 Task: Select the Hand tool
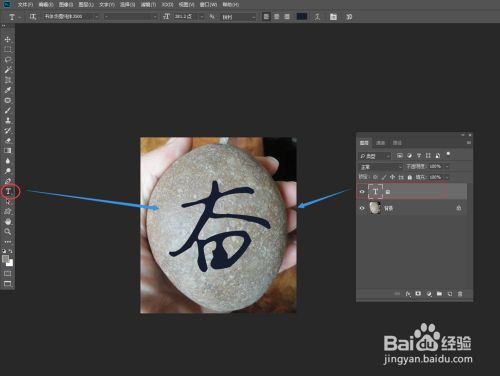[8, 221]
